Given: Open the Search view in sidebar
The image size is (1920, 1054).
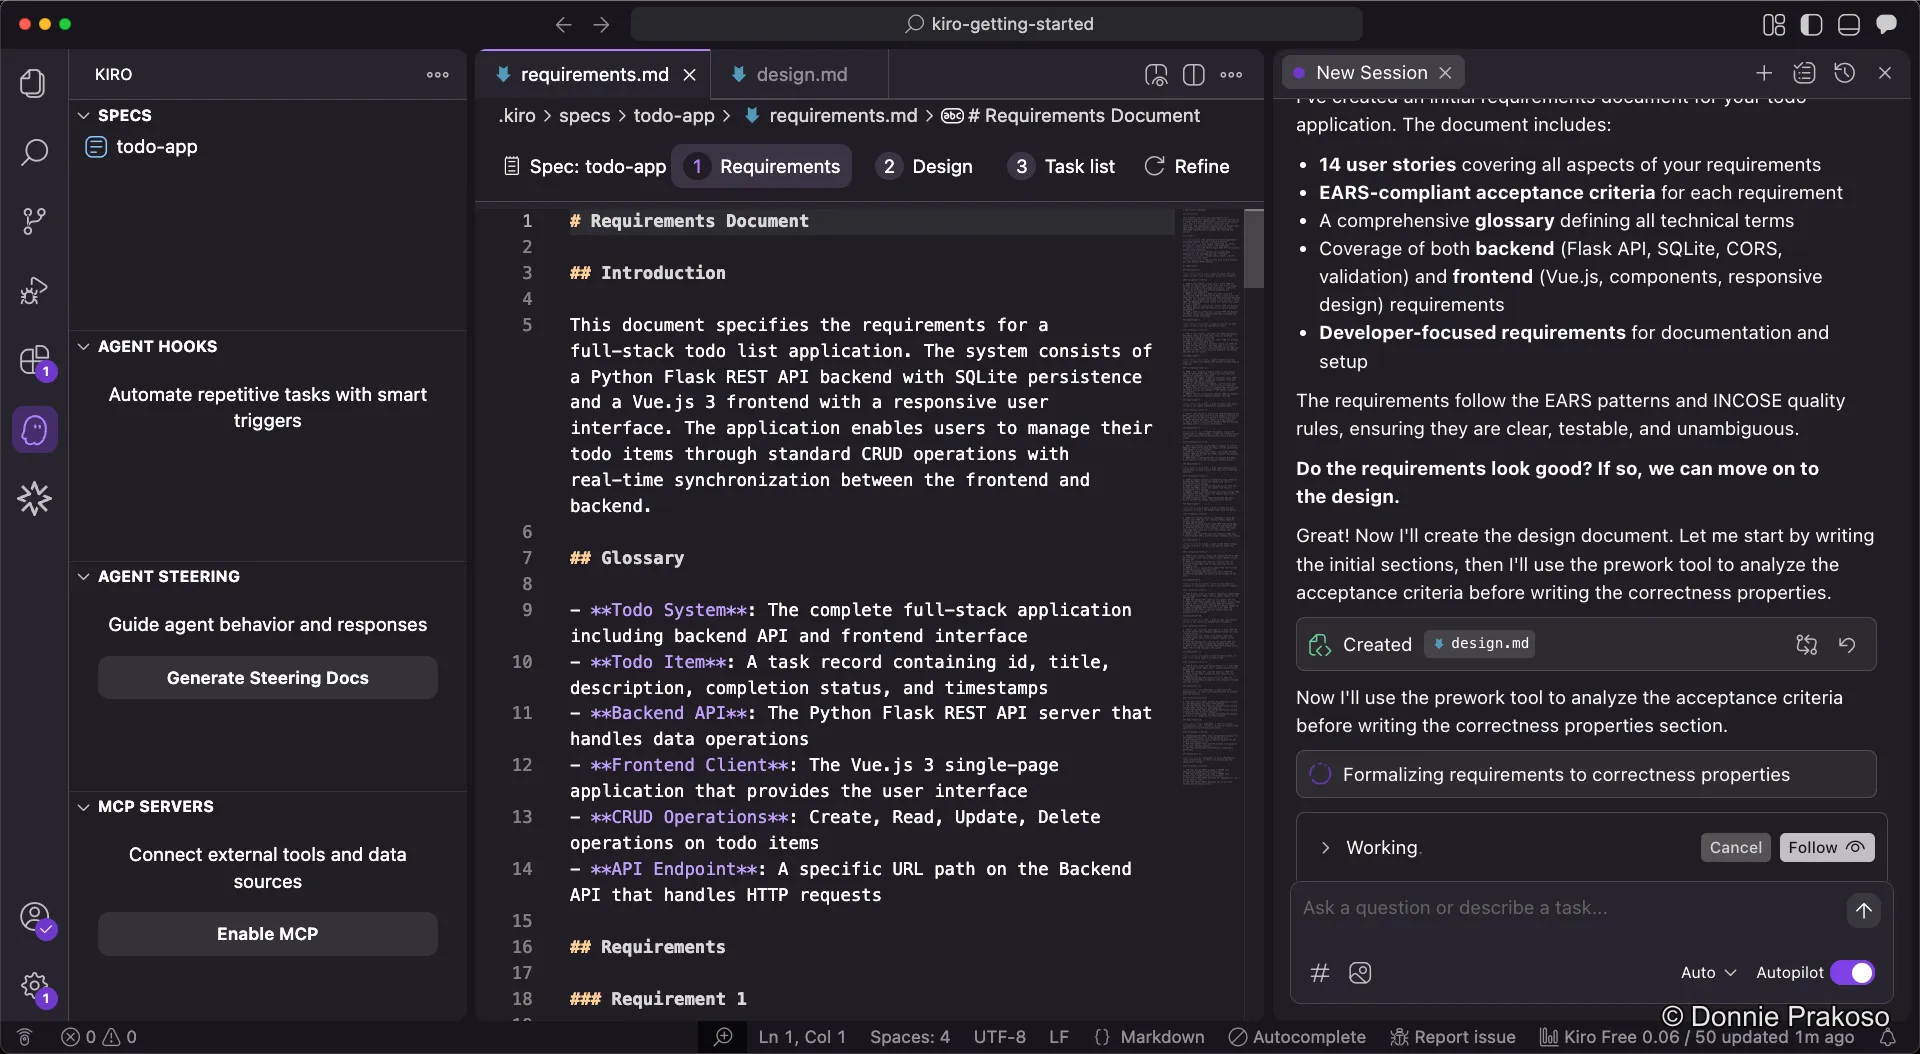Looking at the screenshot, I should click(x=34, y=152).
